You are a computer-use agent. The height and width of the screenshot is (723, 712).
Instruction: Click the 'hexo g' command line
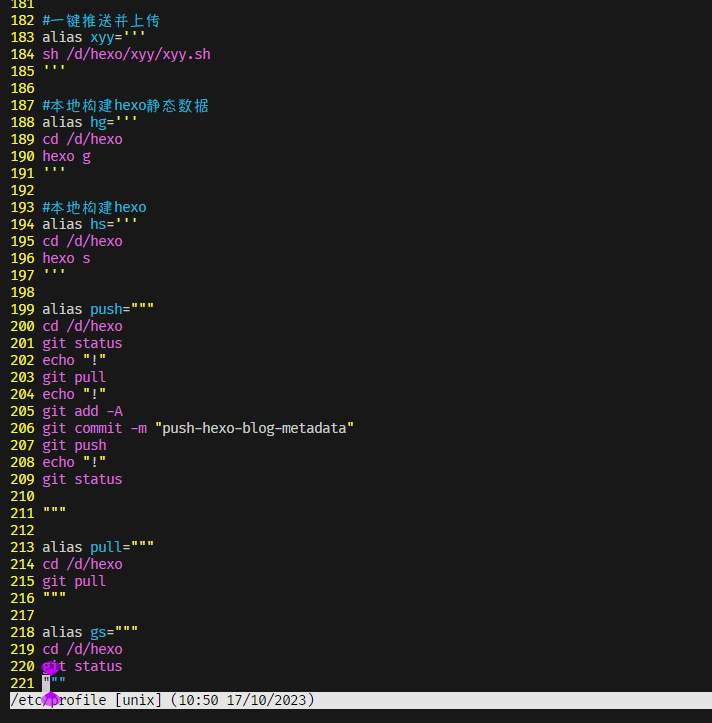click(x=66, y=156)
